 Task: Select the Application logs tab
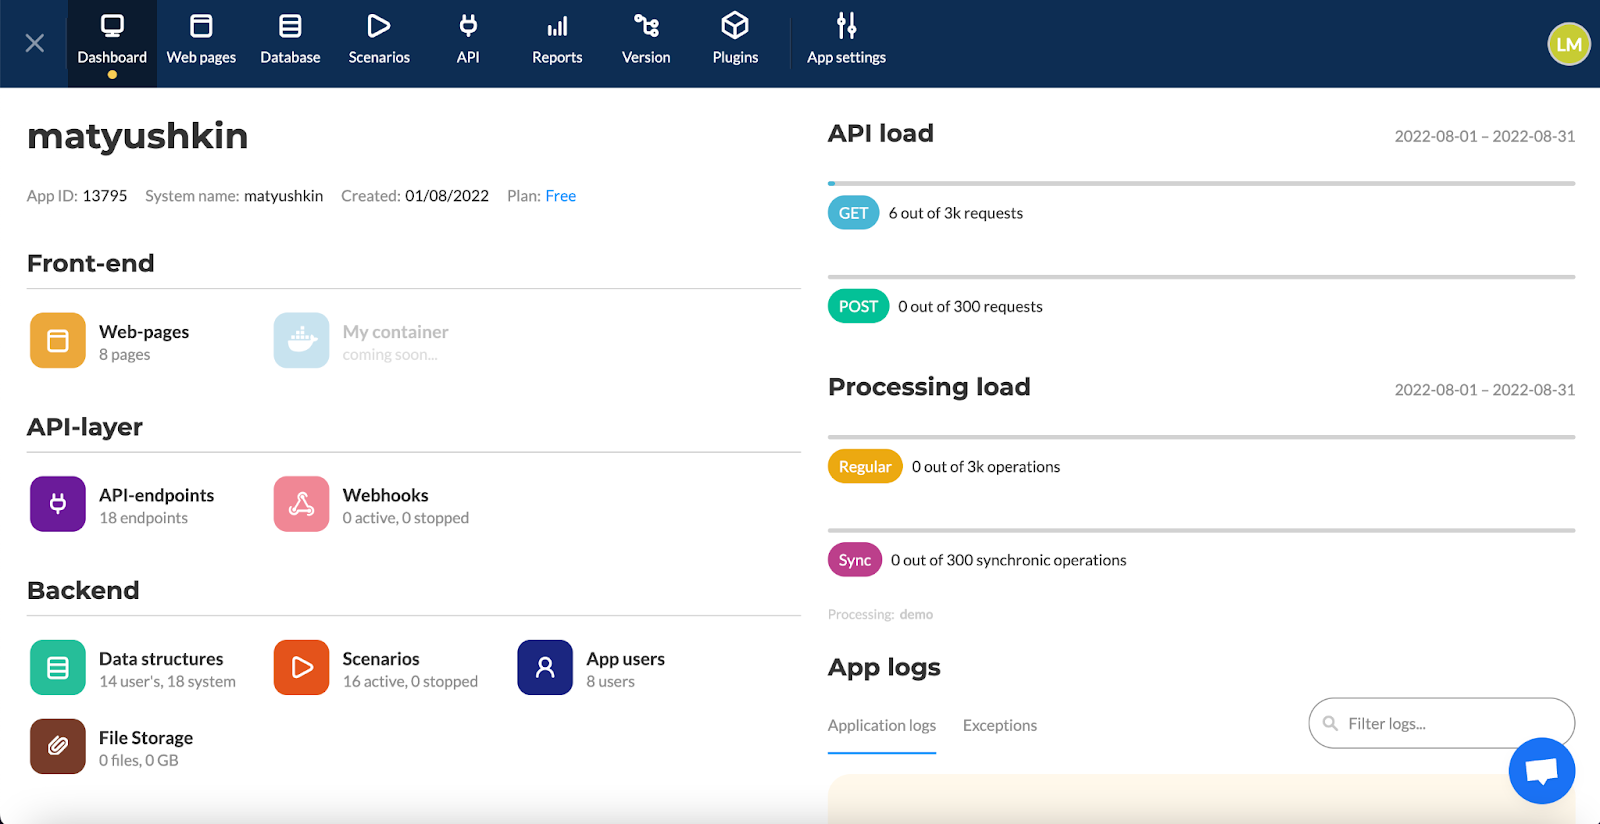tap(881, 726)
